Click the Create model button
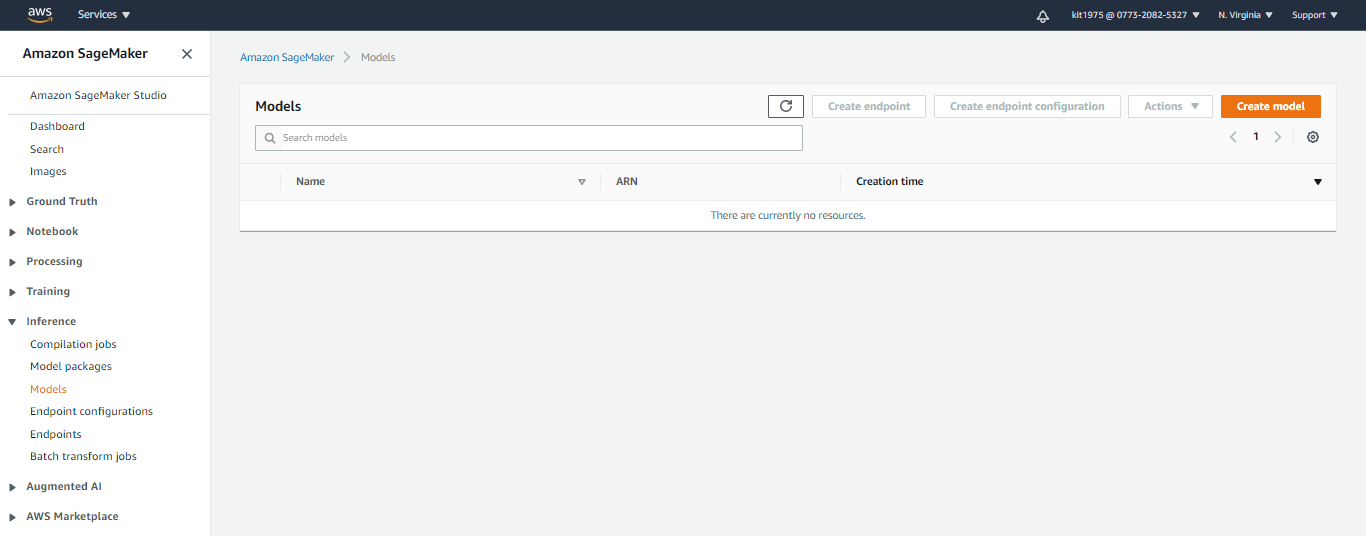The image size is (1366, 536). pos(1271,106)
